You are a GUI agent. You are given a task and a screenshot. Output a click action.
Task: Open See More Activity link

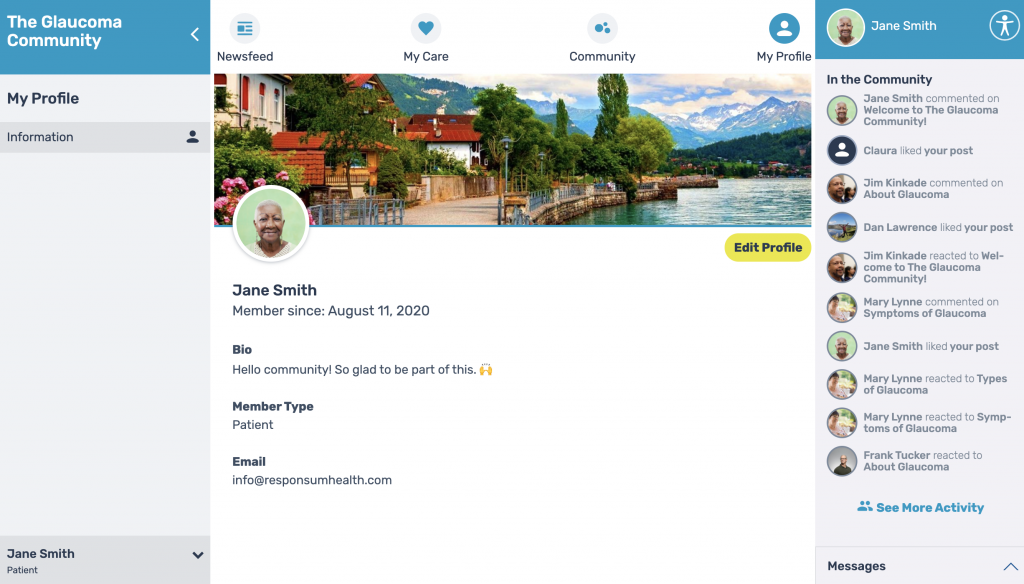[x=930, y=508]
